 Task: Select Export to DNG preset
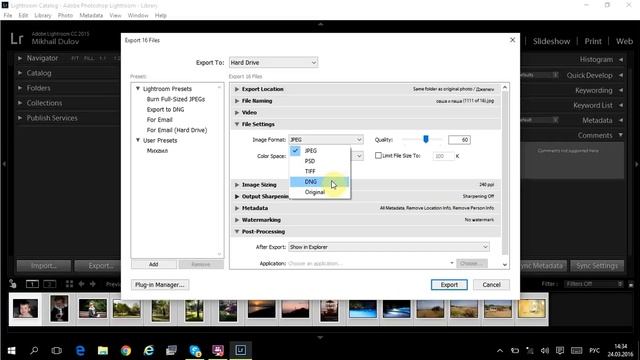(165, 109)
